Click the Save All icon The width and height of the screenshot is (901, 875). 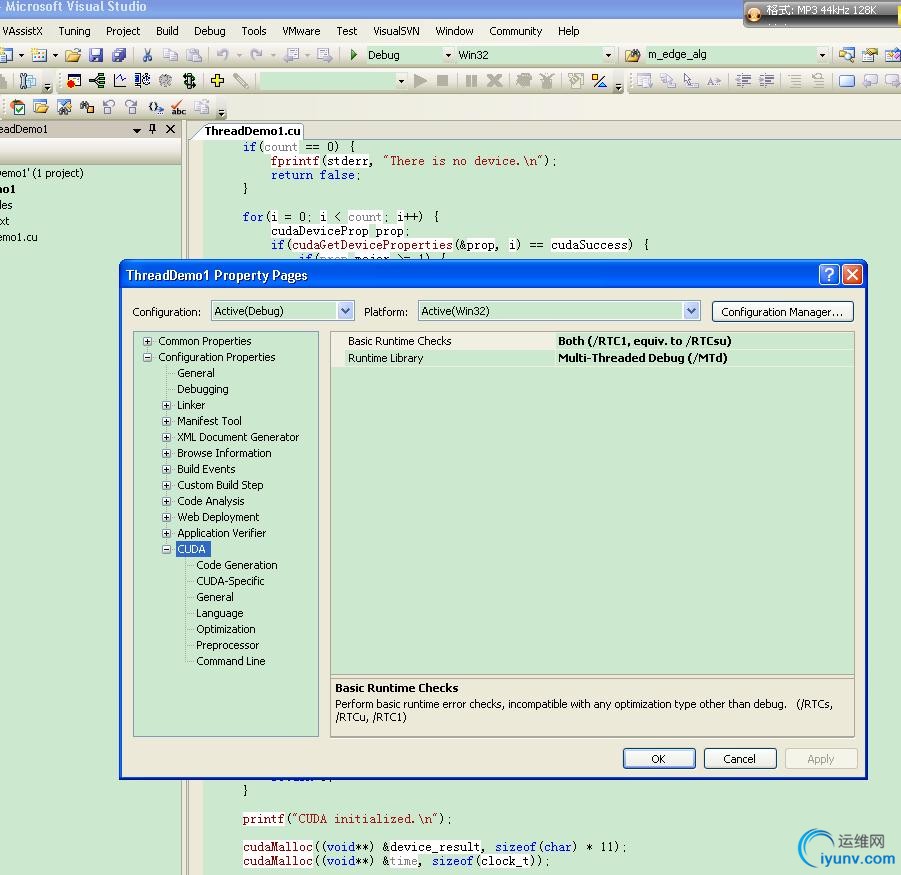(x=119, y=55)
